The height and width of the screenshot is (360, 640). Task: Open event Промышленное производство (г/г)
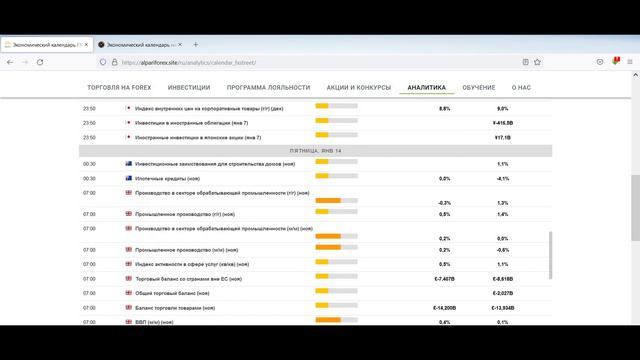pyautogui.click(x=185, y=214)
